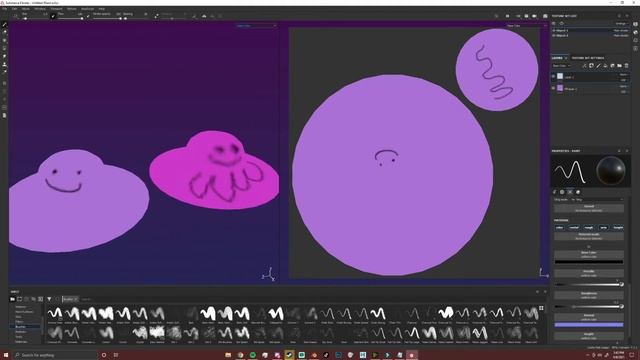The height and width of the screenshot is (360, 640).
Task: Add a mask using layers toolbar icon
Action: pos(591,66)
